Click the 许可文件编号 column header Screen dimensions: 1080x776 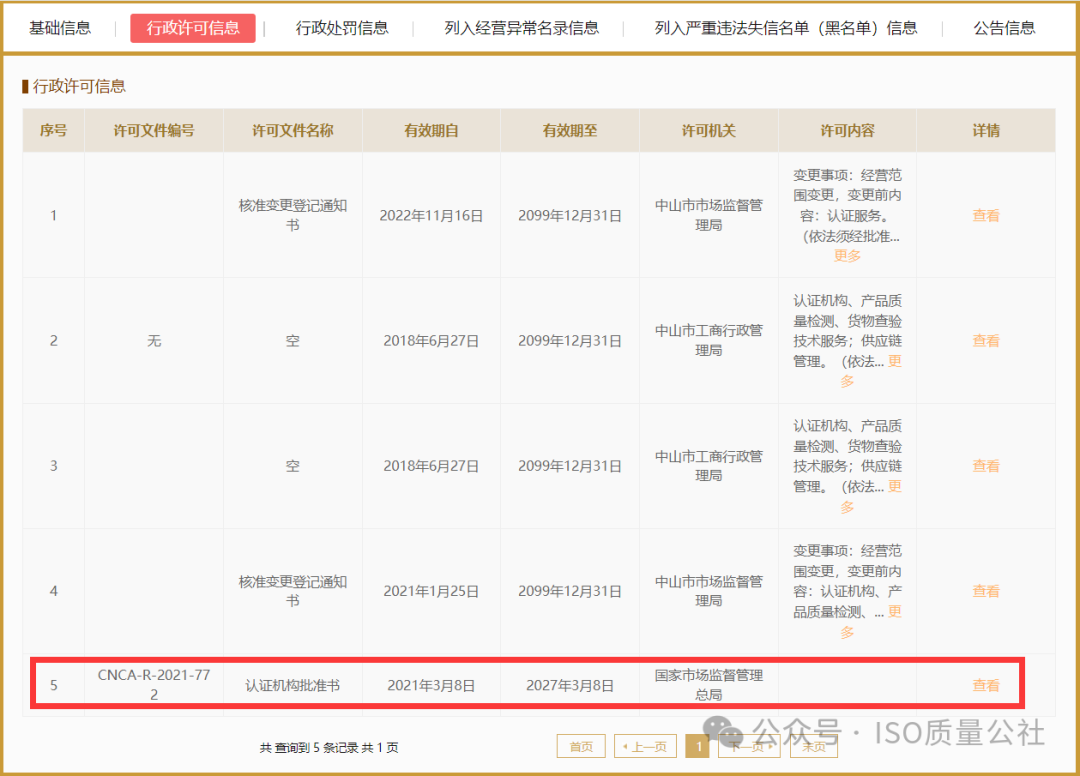(154, 131)
